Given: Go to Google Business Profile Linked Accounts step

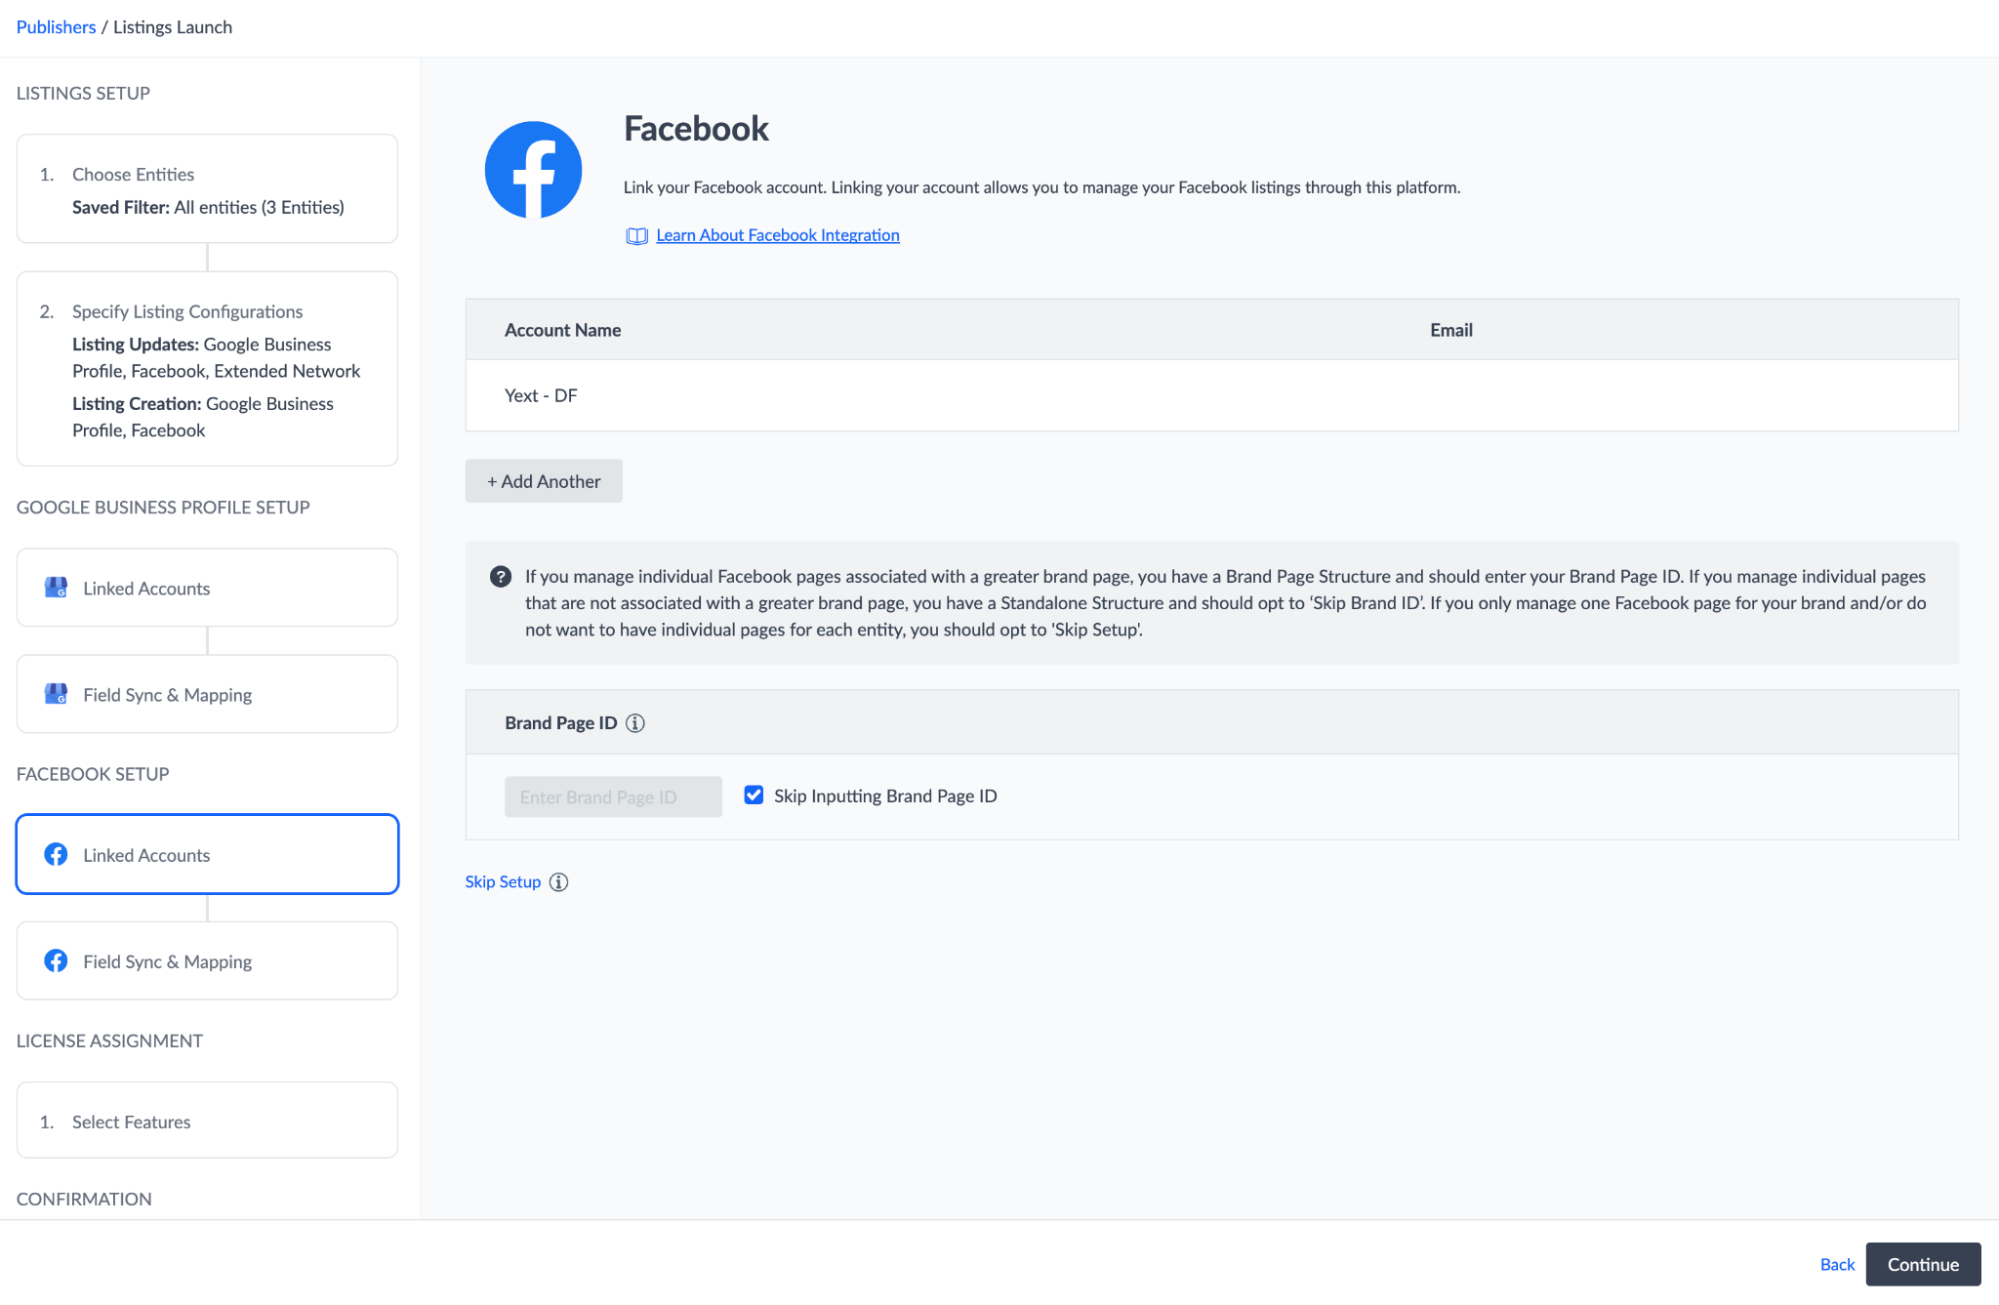Looking at the screenshot, I should pyautogui.click(x=207, y=588).
